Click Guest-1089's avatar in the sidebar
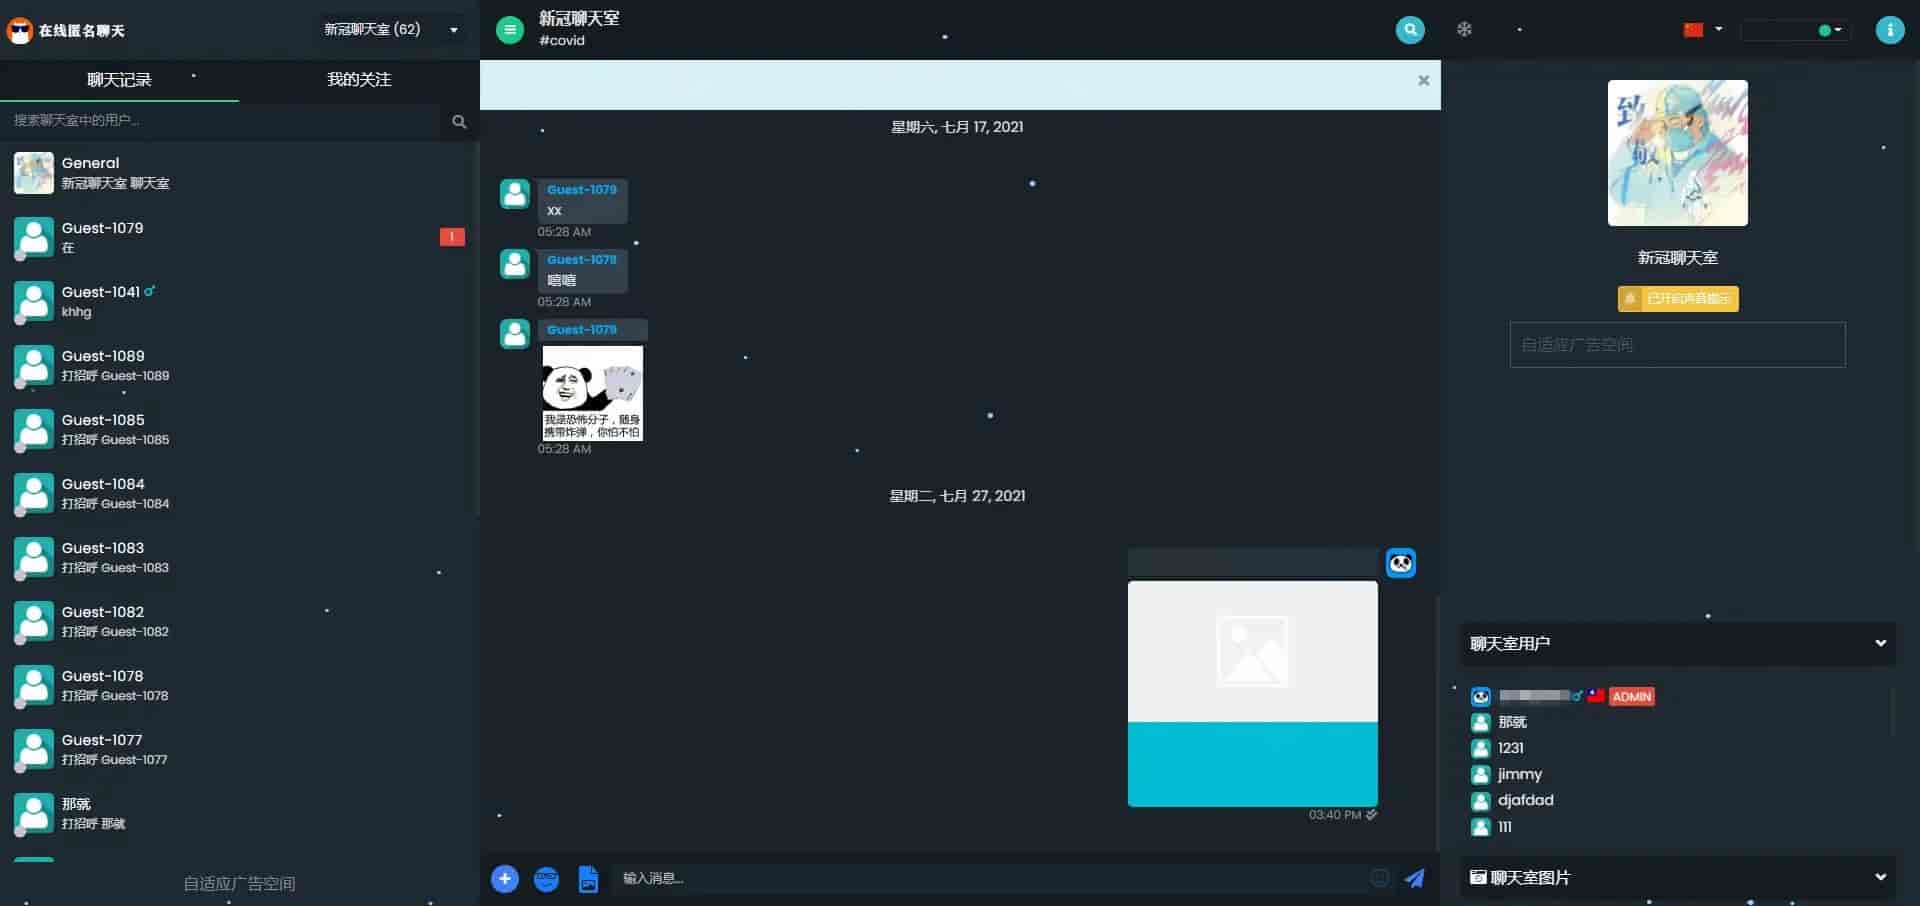 (34, 366)
